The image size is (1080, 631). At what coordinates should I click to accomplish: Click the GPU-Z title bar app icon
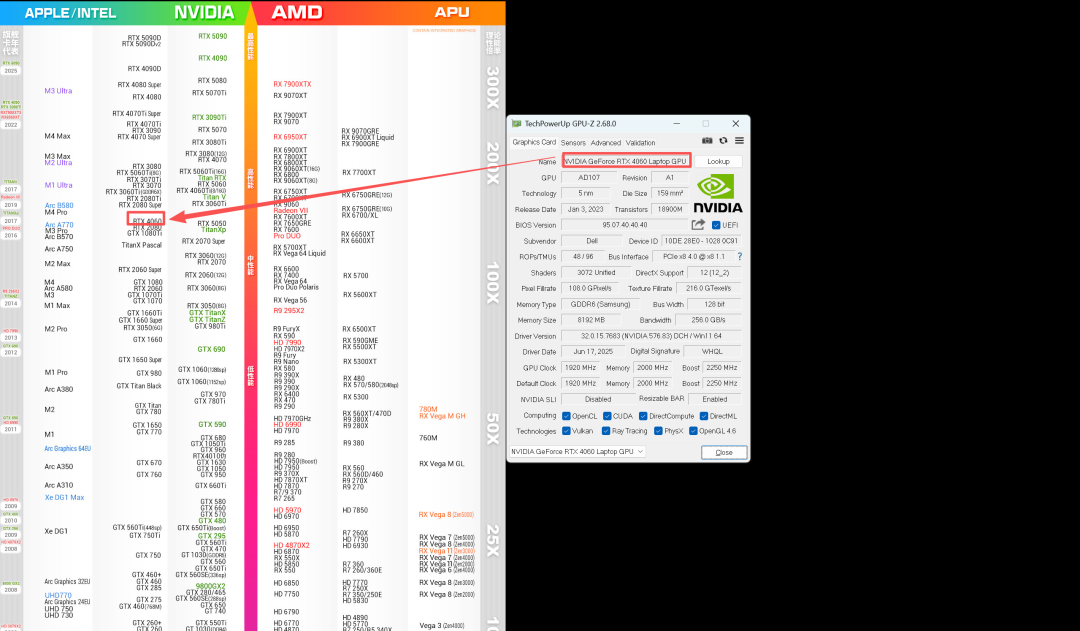click(517, 124)
